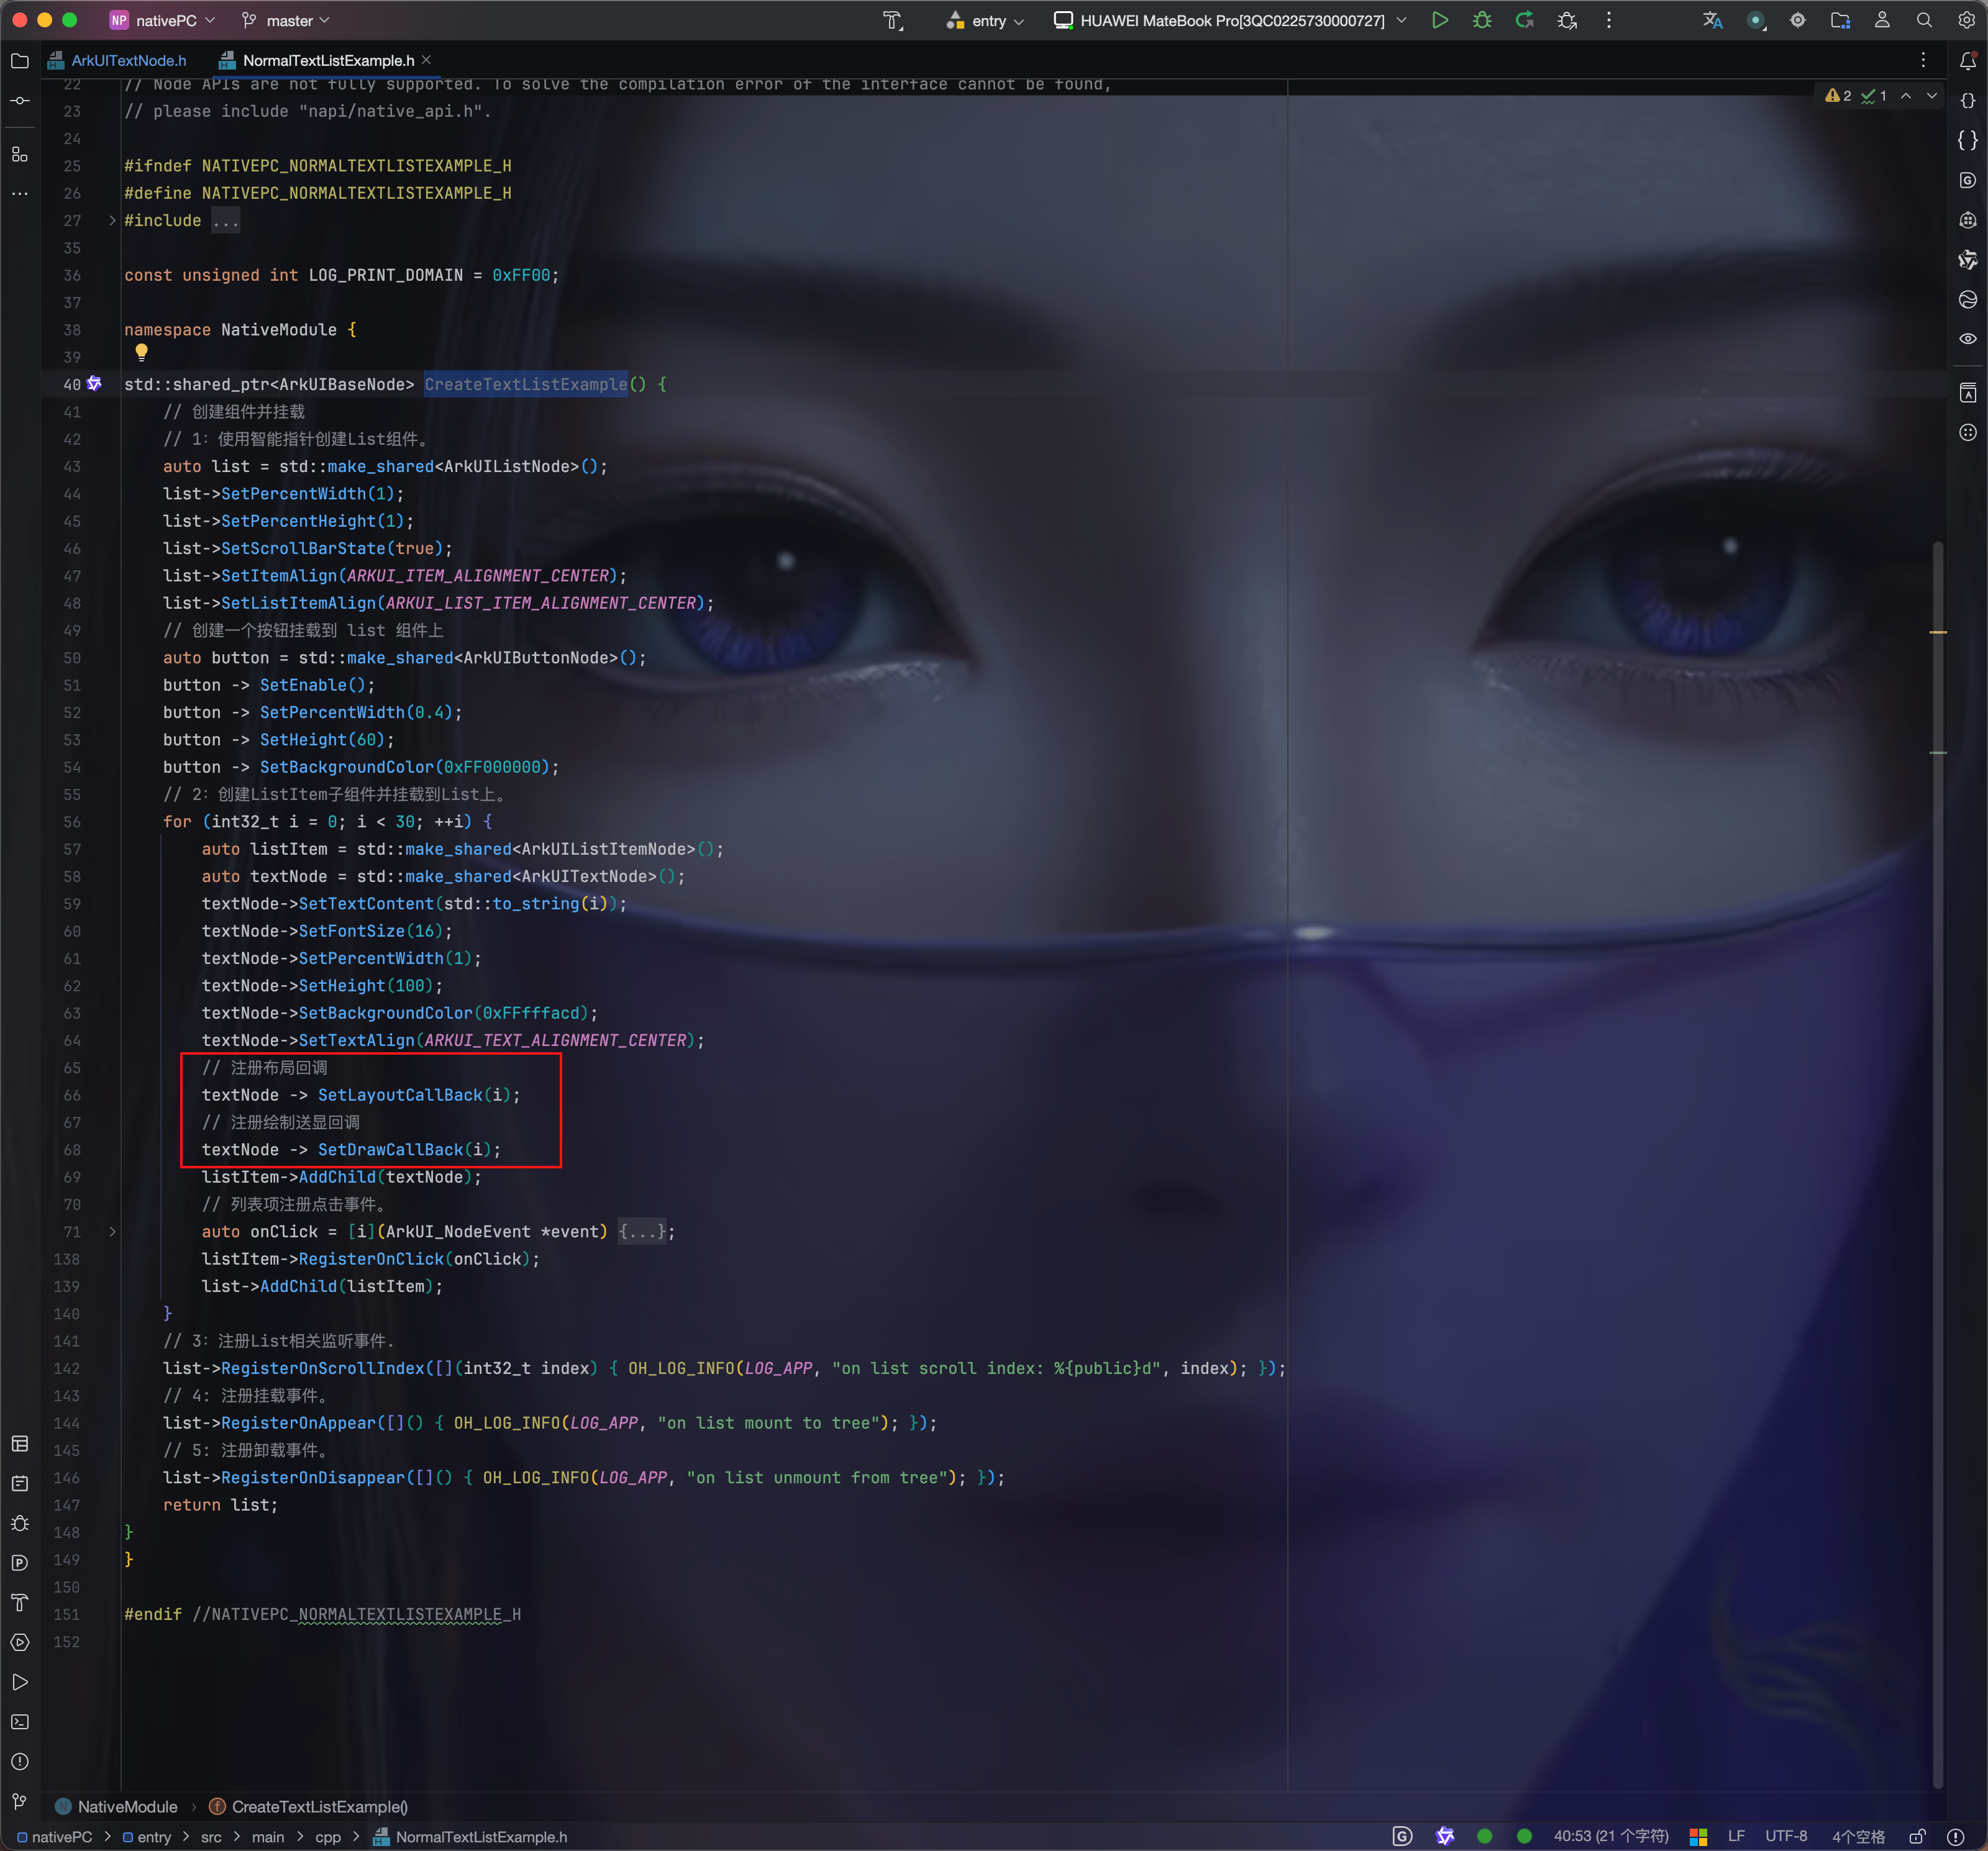Viewport: 1988px width, 1851px height.
Task: Open Settings gear in top toolbar
Action: point(1966,20)
